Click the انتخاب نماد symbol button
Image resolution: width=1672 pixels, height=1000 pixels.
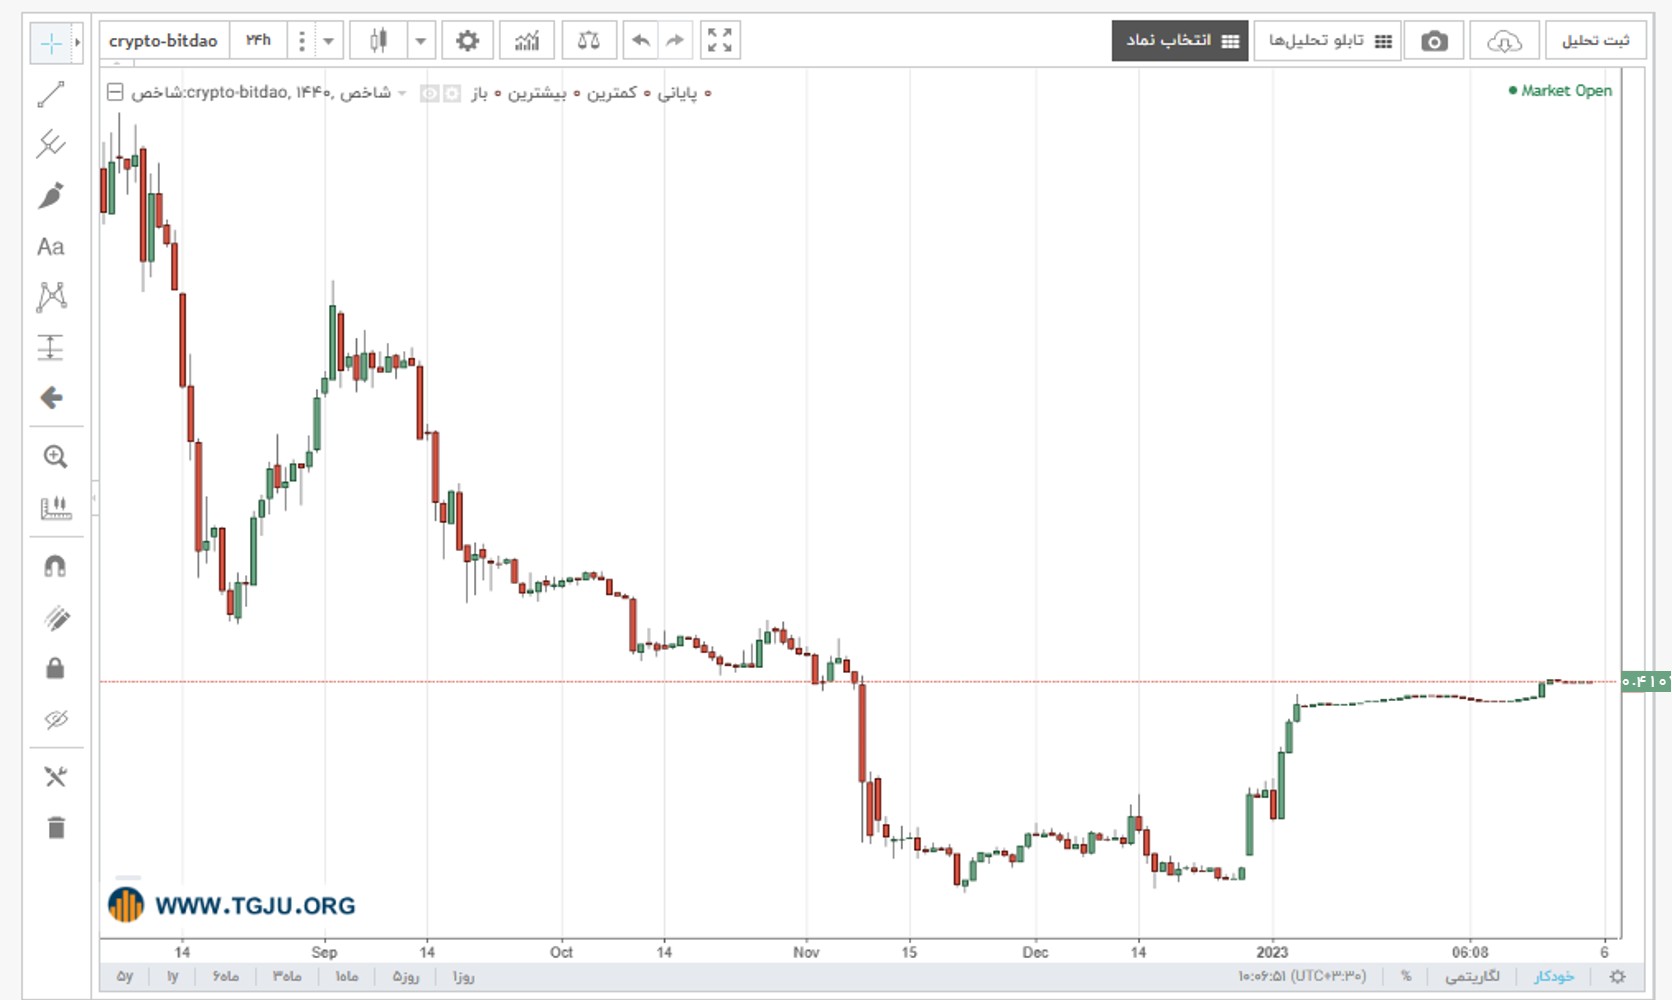pyautogui.click(x=1180, y=41)
